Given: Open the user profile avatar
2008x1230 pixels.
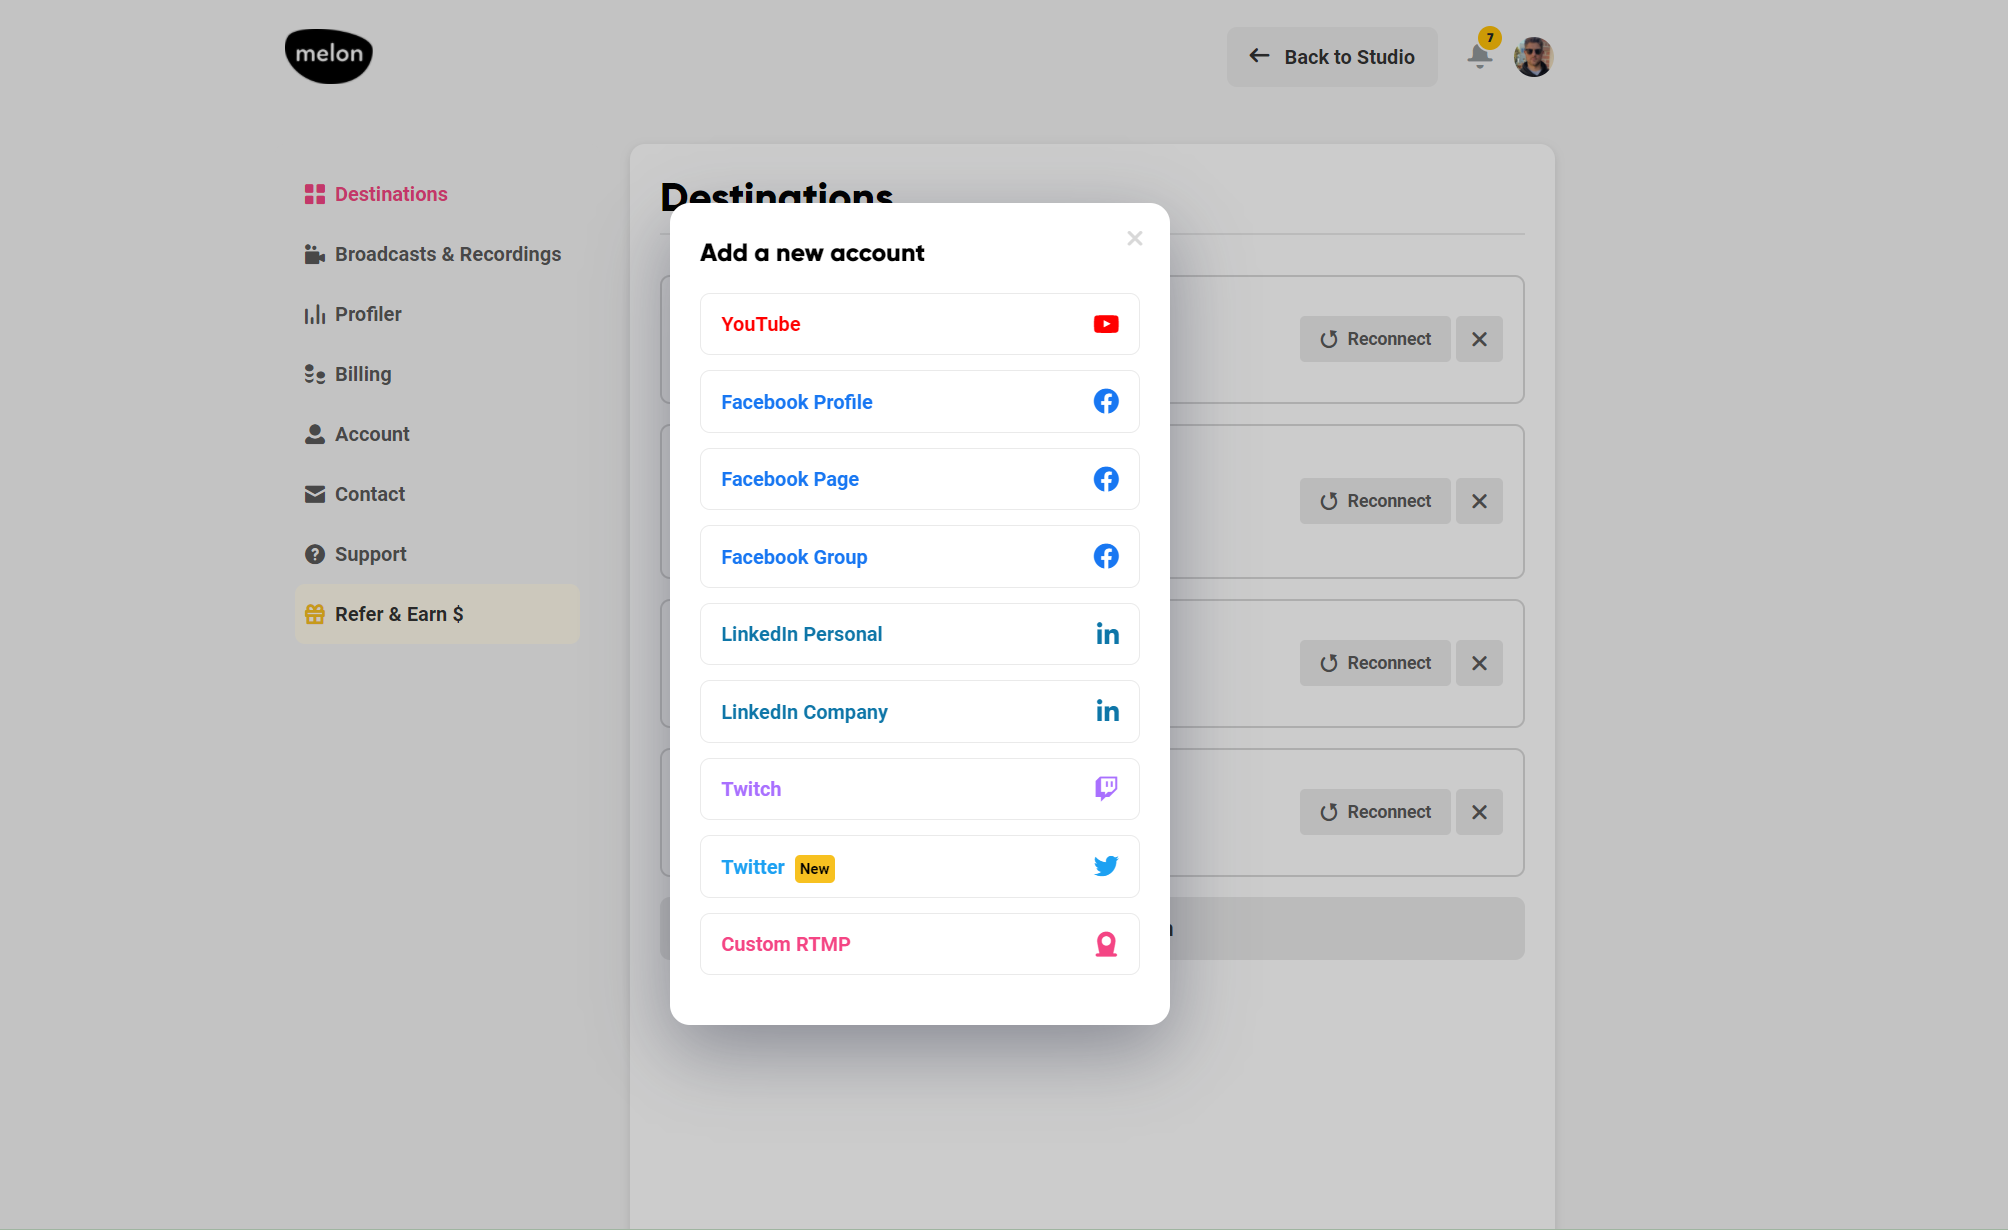Looking at the screenshot, I should (1533, 57).
